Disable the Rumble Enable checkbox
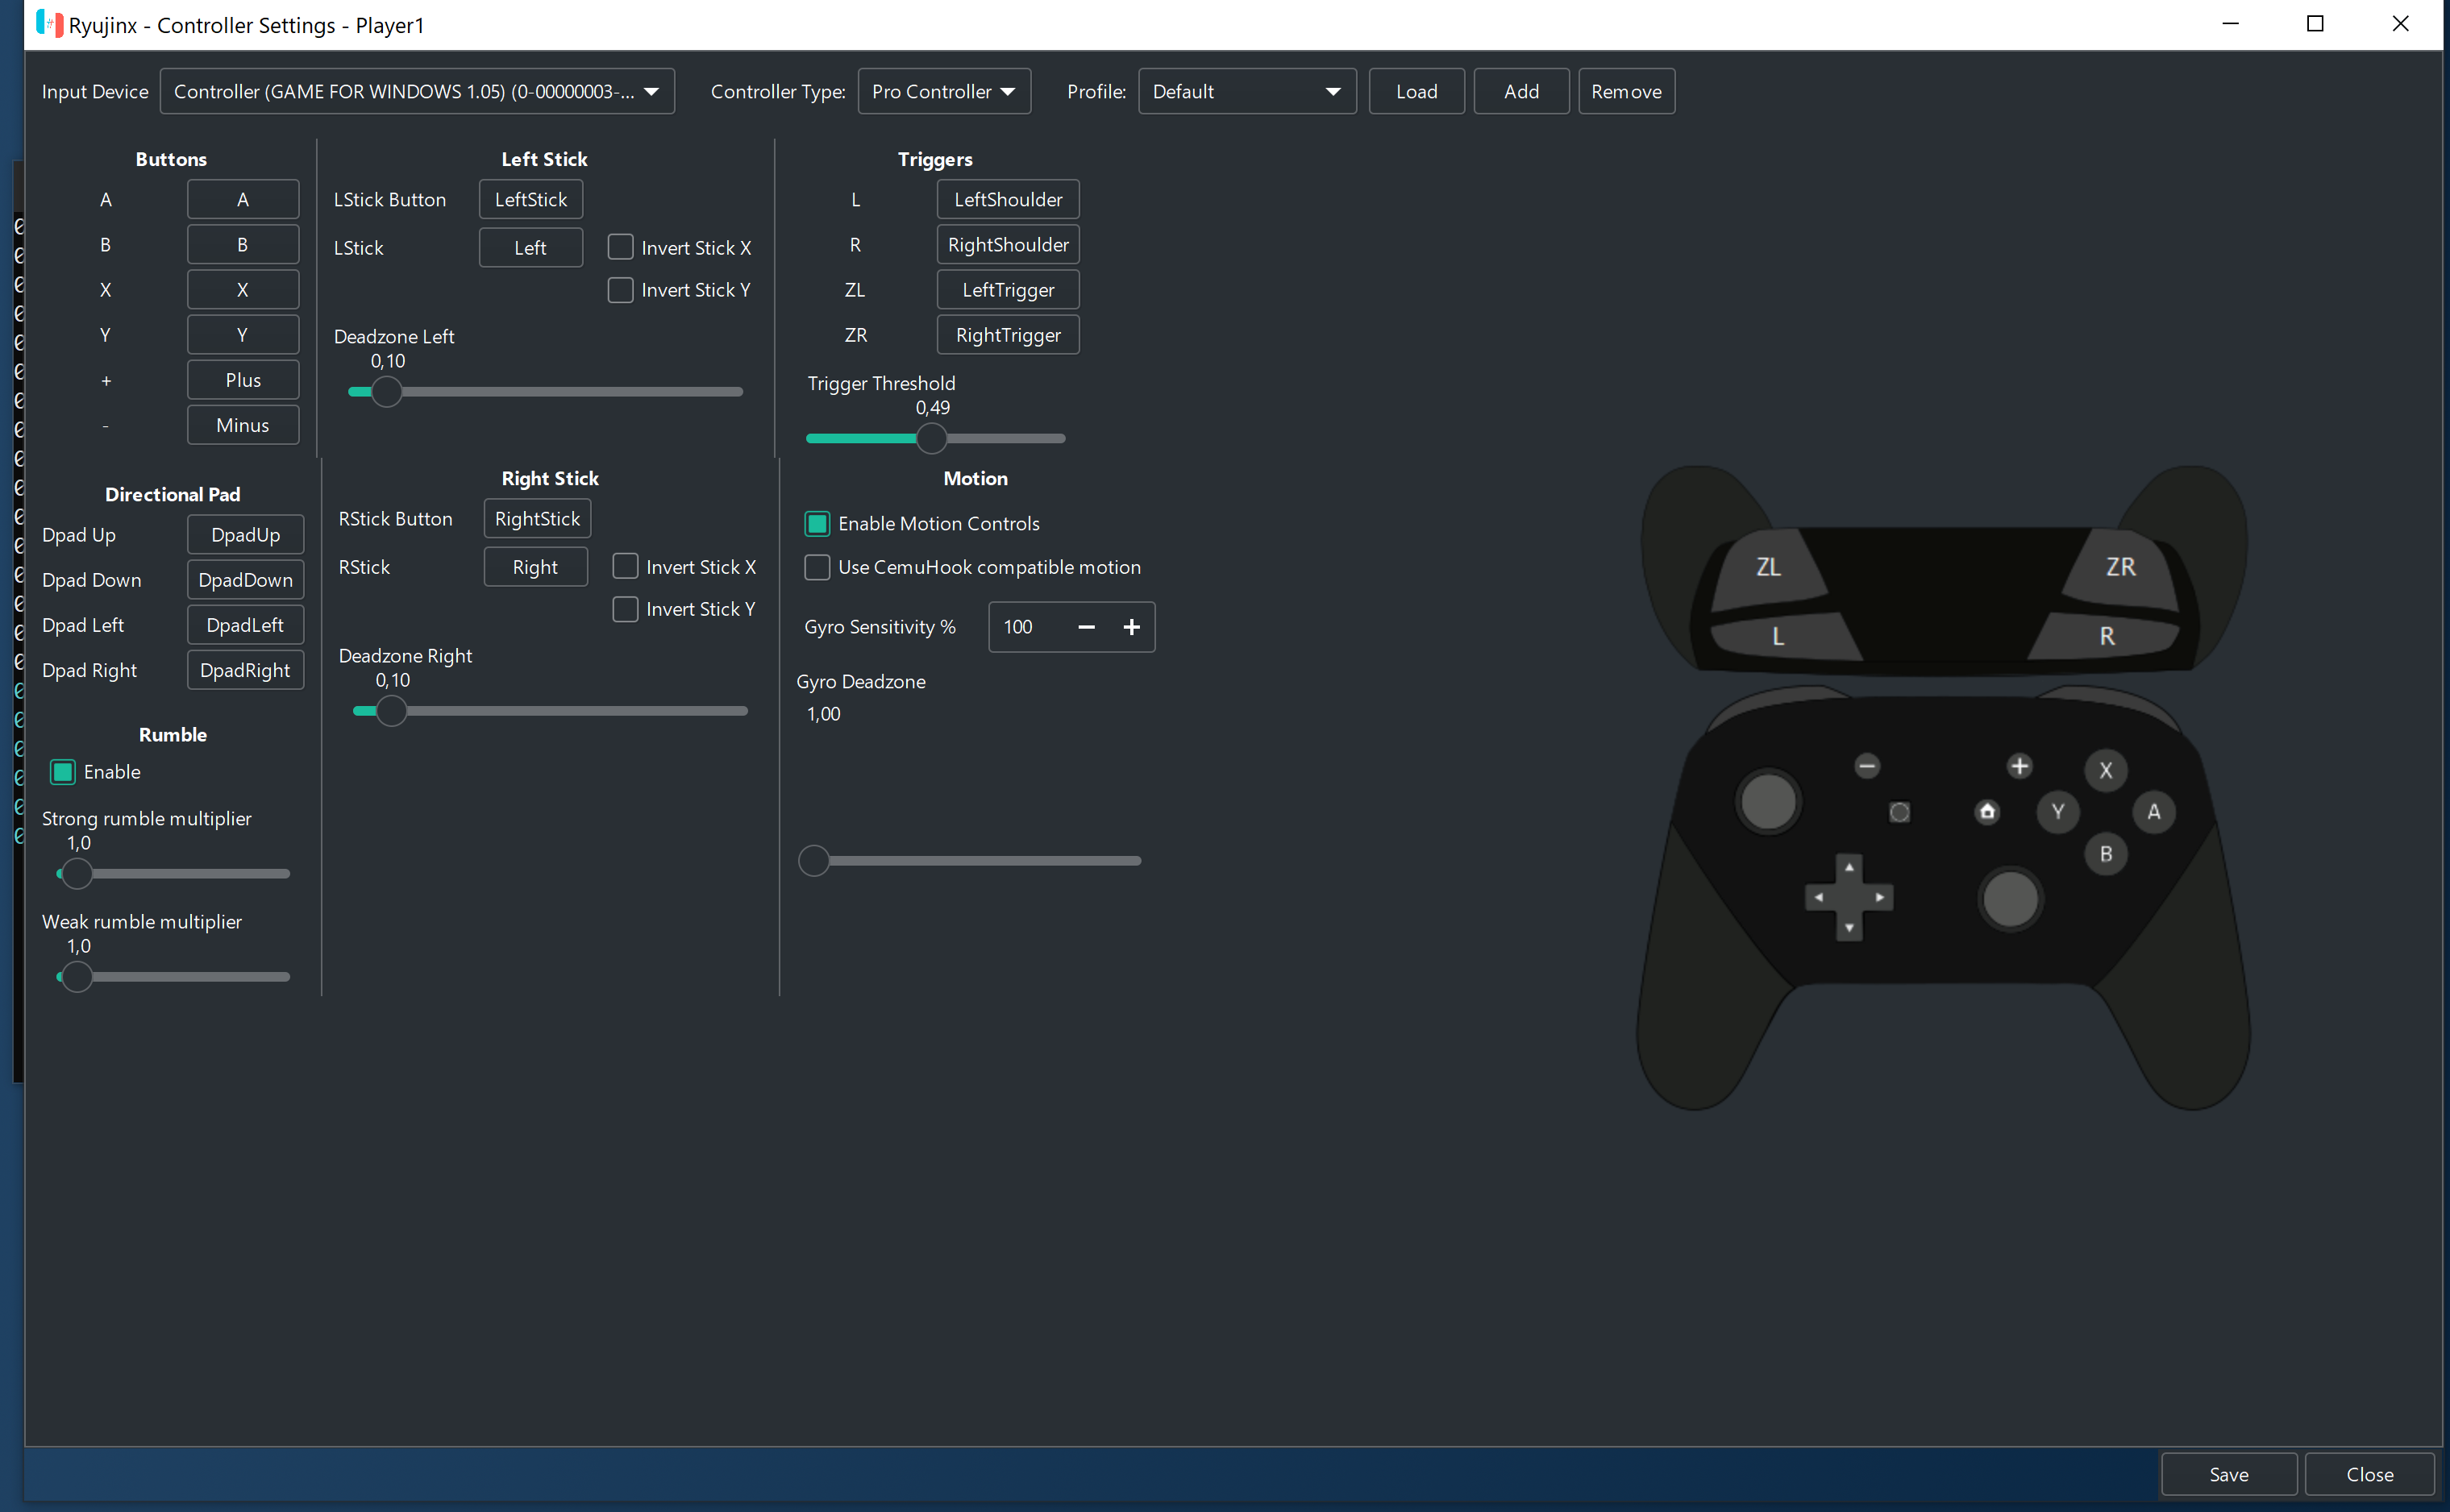Screen dimensions: 2450x1512 [x=62, y=772]
